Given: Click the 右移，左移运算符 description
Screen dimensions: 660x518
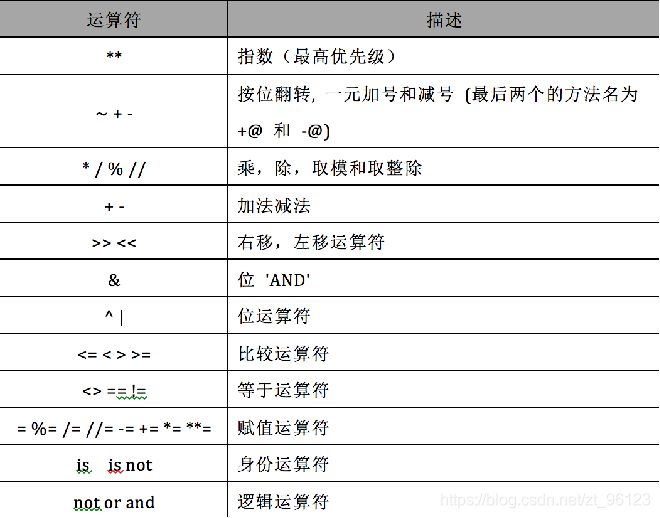Looking at the screenshot, I should click(x=311, y=242).
